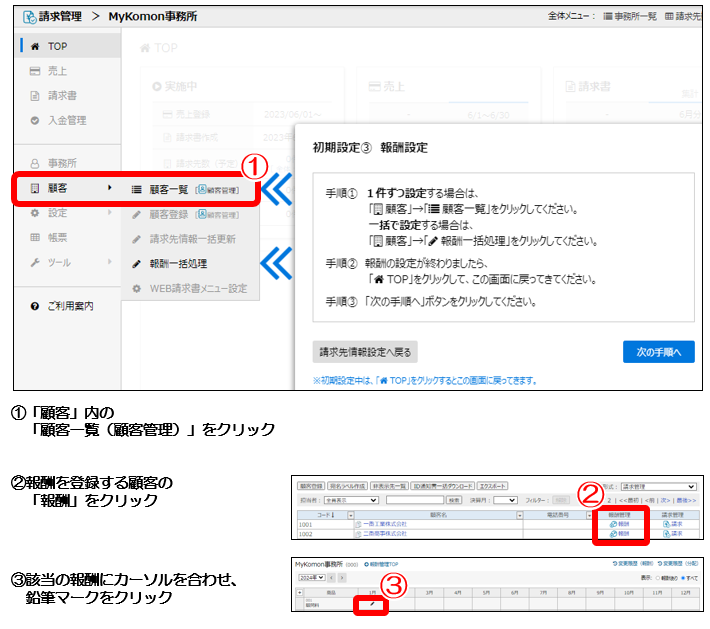Screen dimensions: 710x629
Task: Open the 担当者 全員表示 dropdown
Action: click(x=346, y=499)
